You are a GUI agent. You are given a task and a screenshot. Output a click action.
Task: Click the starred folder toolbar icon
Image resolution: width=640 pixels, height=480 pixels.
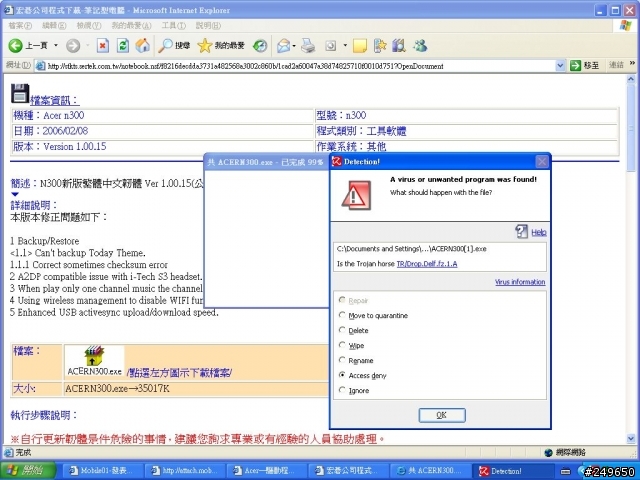coord(380,45)
